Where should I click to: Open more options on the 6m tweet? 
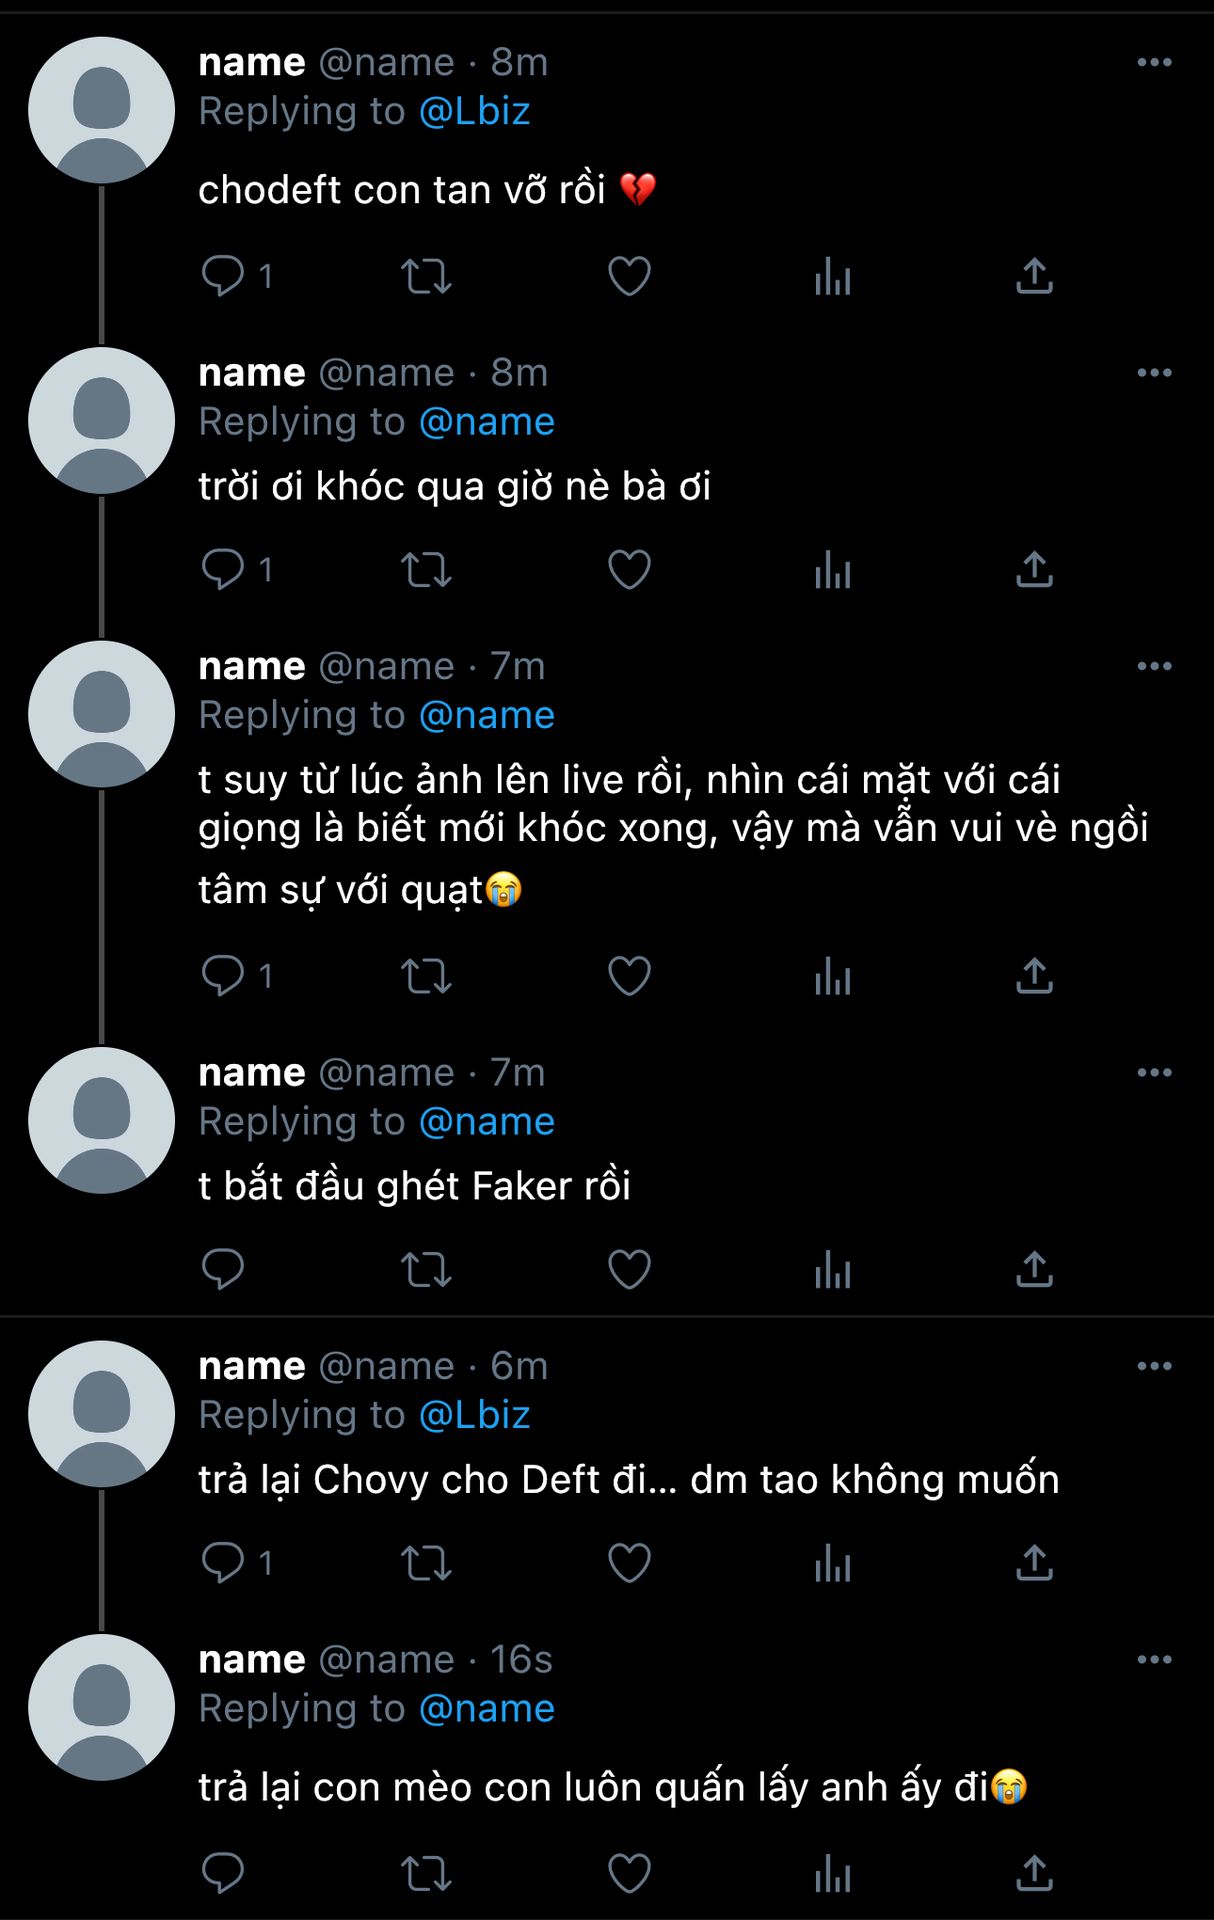pyautogui.click(x=1154, y=1366)
